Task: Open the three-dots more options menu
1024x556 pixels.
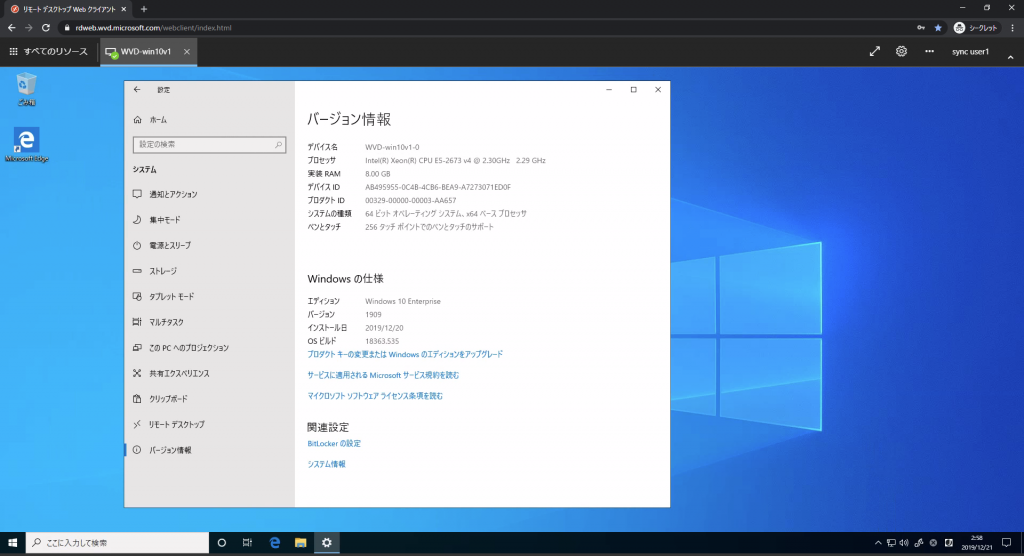Action: 929,51
